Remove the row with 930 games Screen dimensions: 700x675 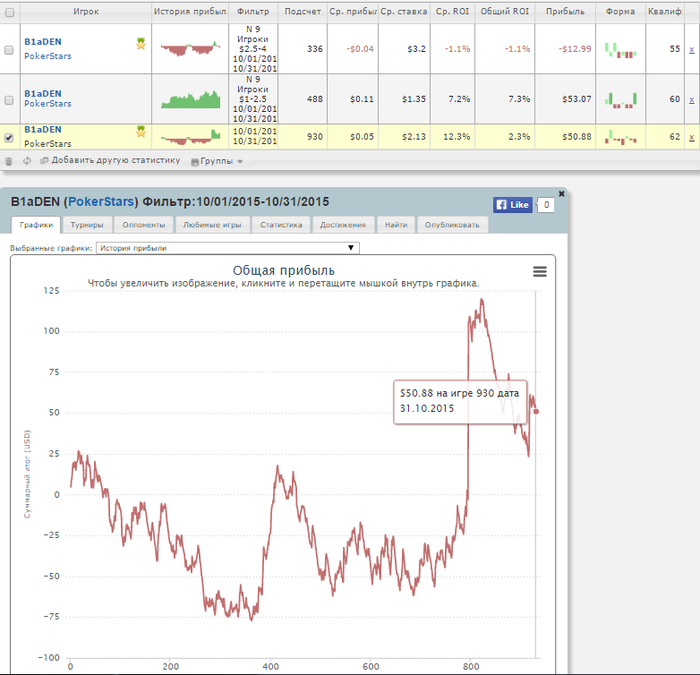(692, 138)
